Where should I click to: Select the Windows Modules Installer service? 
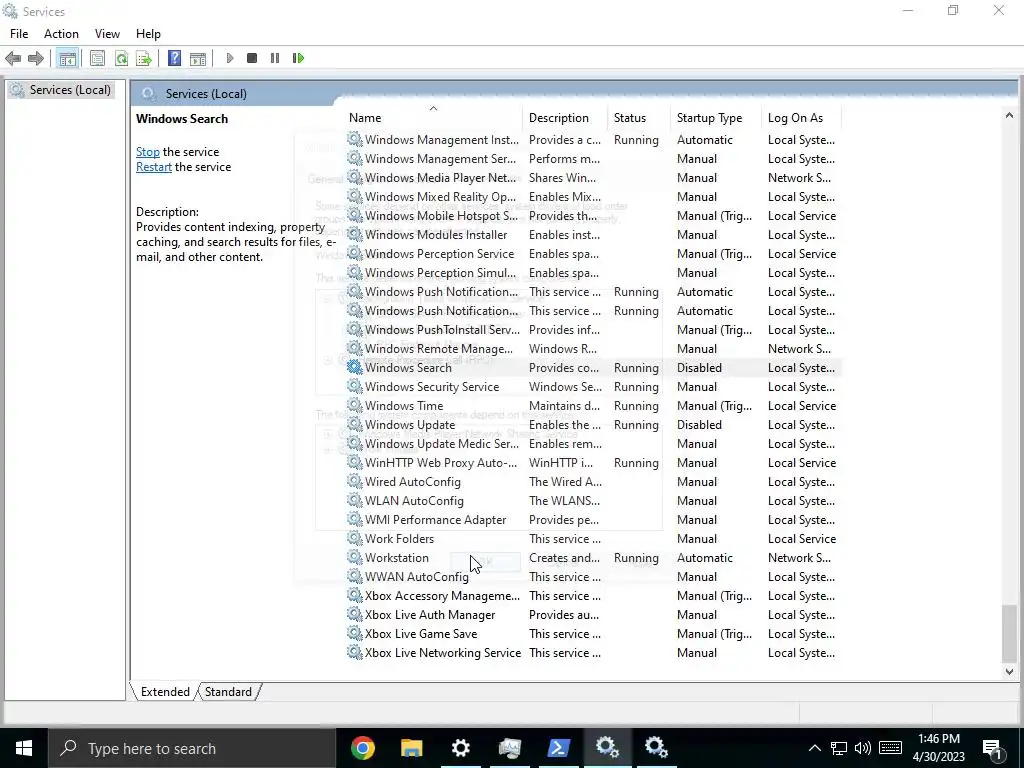click(593, 234)
